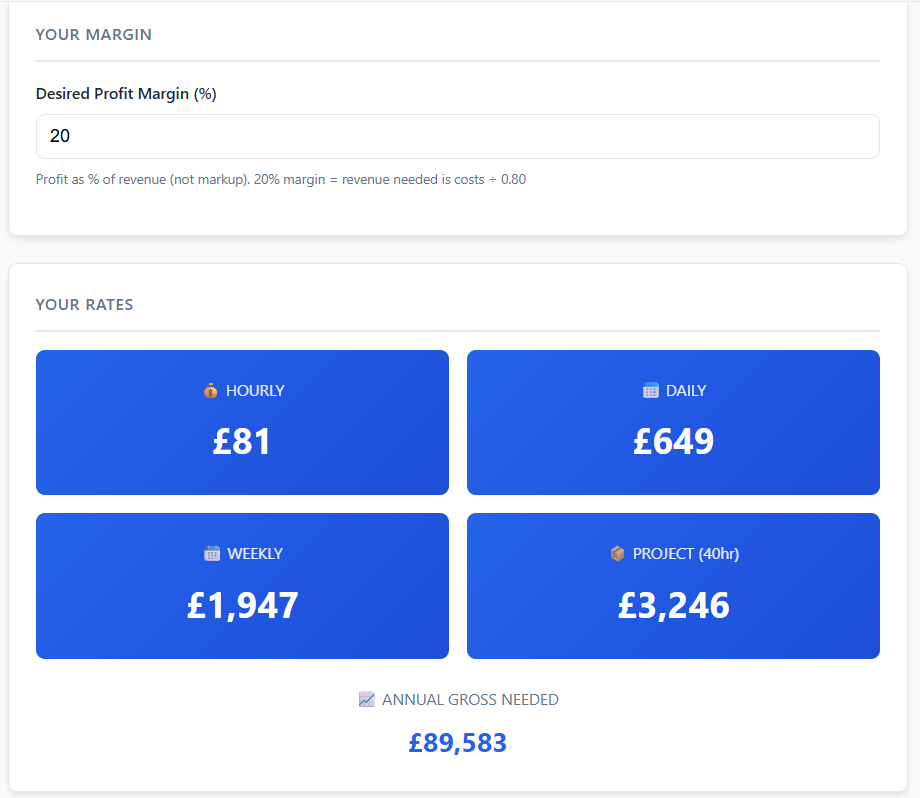Click the money bag icon beside Hourly

[209, 391]
